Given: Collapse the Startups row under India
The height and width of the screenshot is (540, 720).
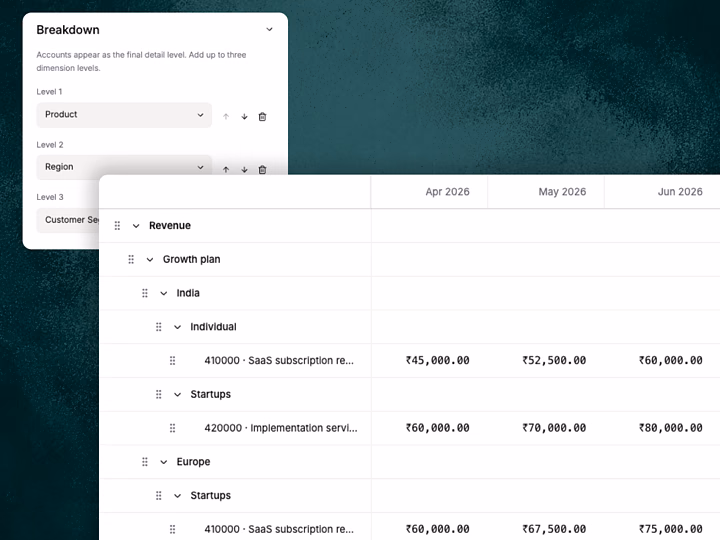Looking at the screenshot, I should tap(177, 394).
